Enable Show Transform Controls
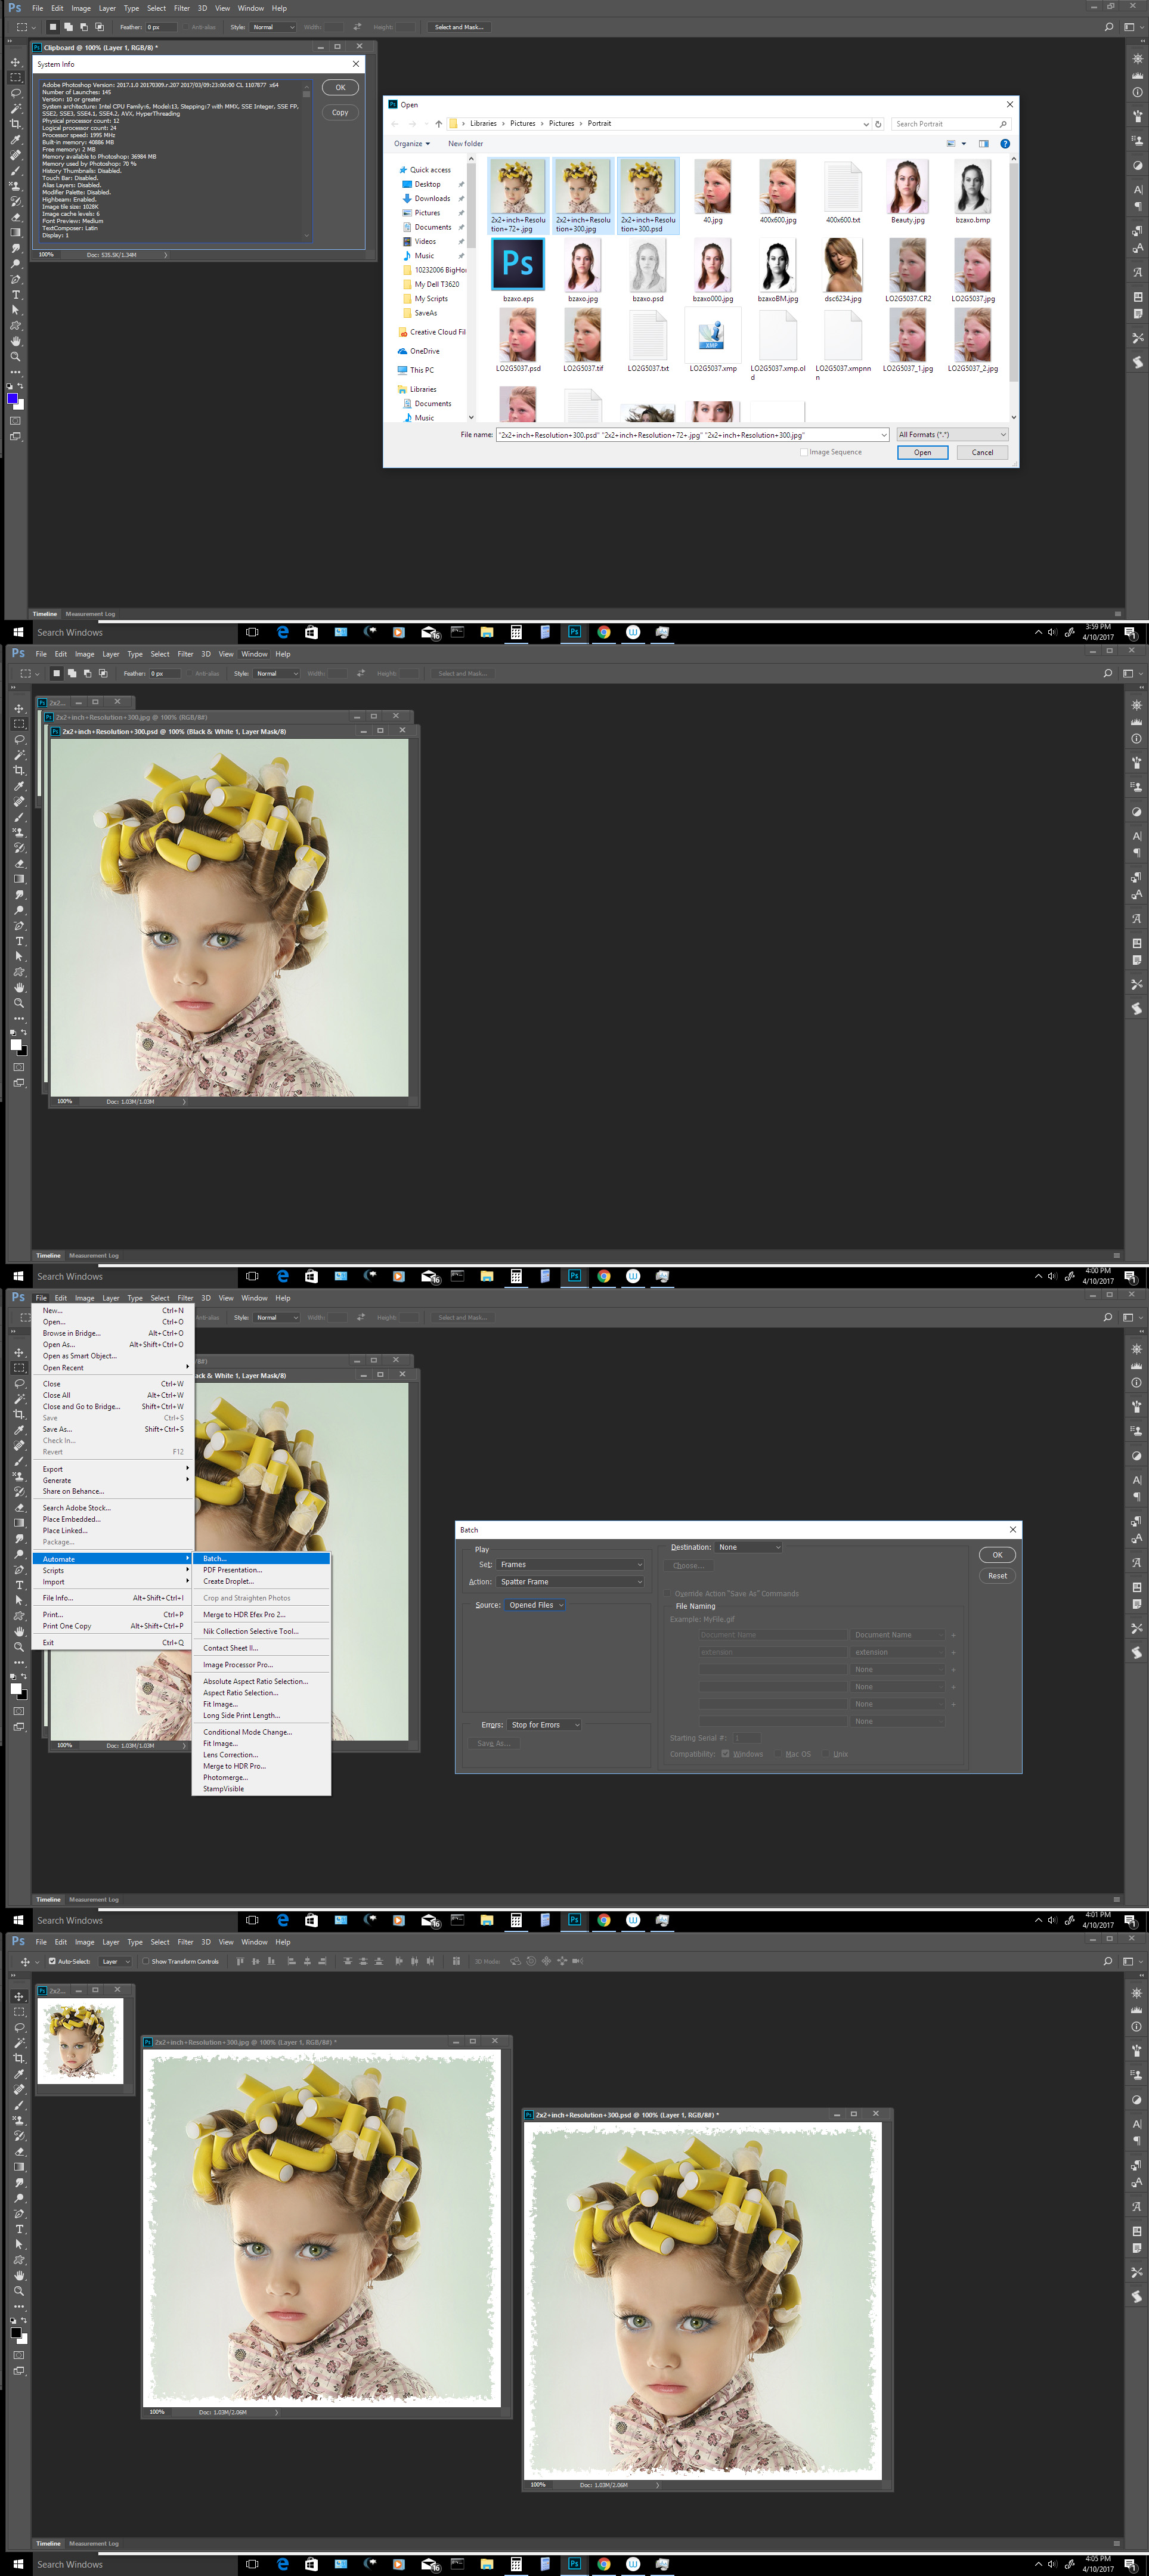The image size is (1149, 2576). pyautogui.click(x=146, y=1962)
